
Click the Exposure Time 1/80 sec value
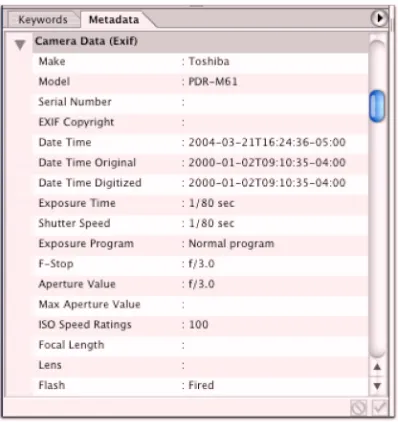211,203
